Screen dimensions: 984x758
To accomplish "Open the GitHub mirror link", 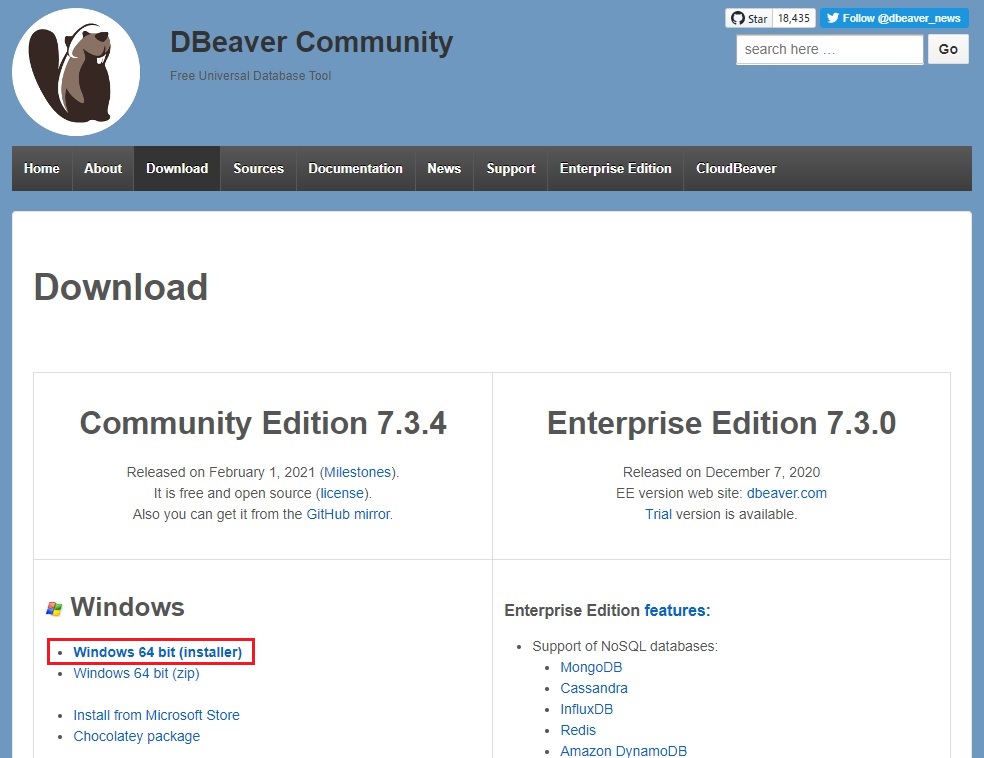I will (348, 514).
